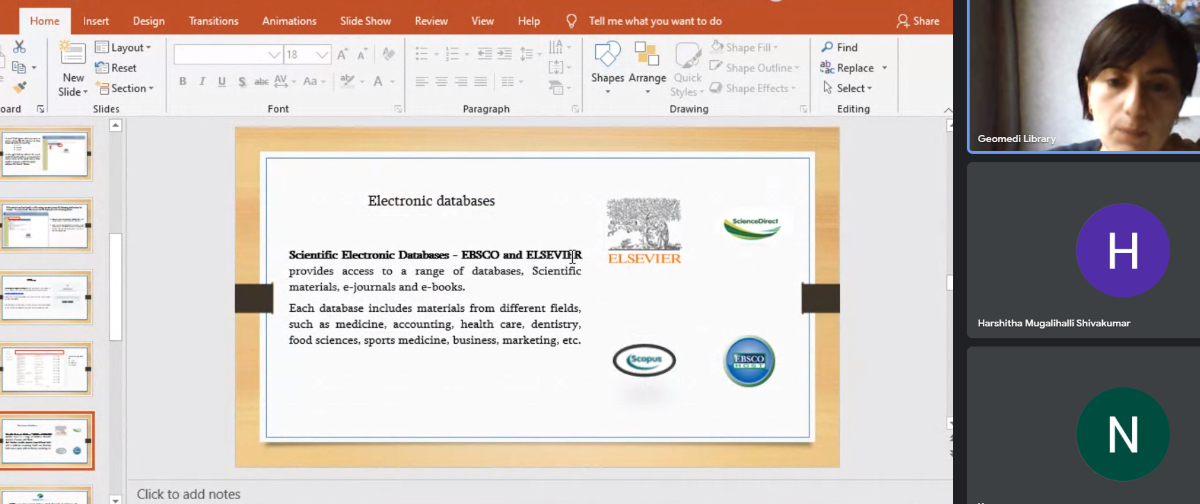
Task: Click the Cut scissors icon
Action: pyautogui.click(x=19, y=47)
